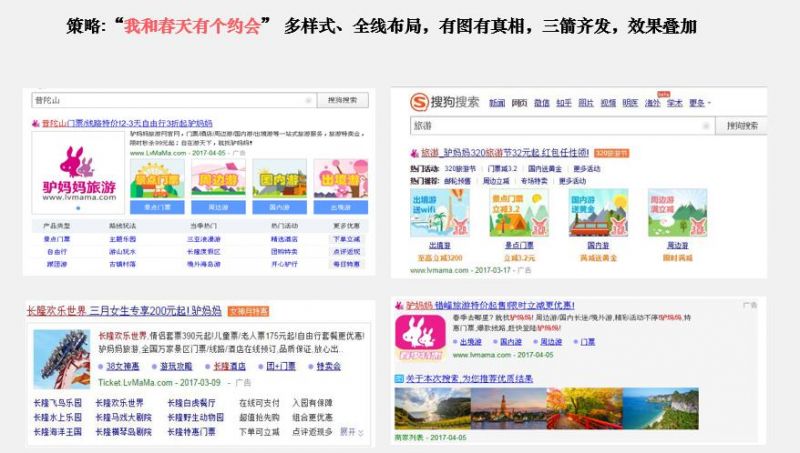Open 图片 tab in Sogou navigation
The width and height of the screenshot is (800, 453).
point(586,103)
